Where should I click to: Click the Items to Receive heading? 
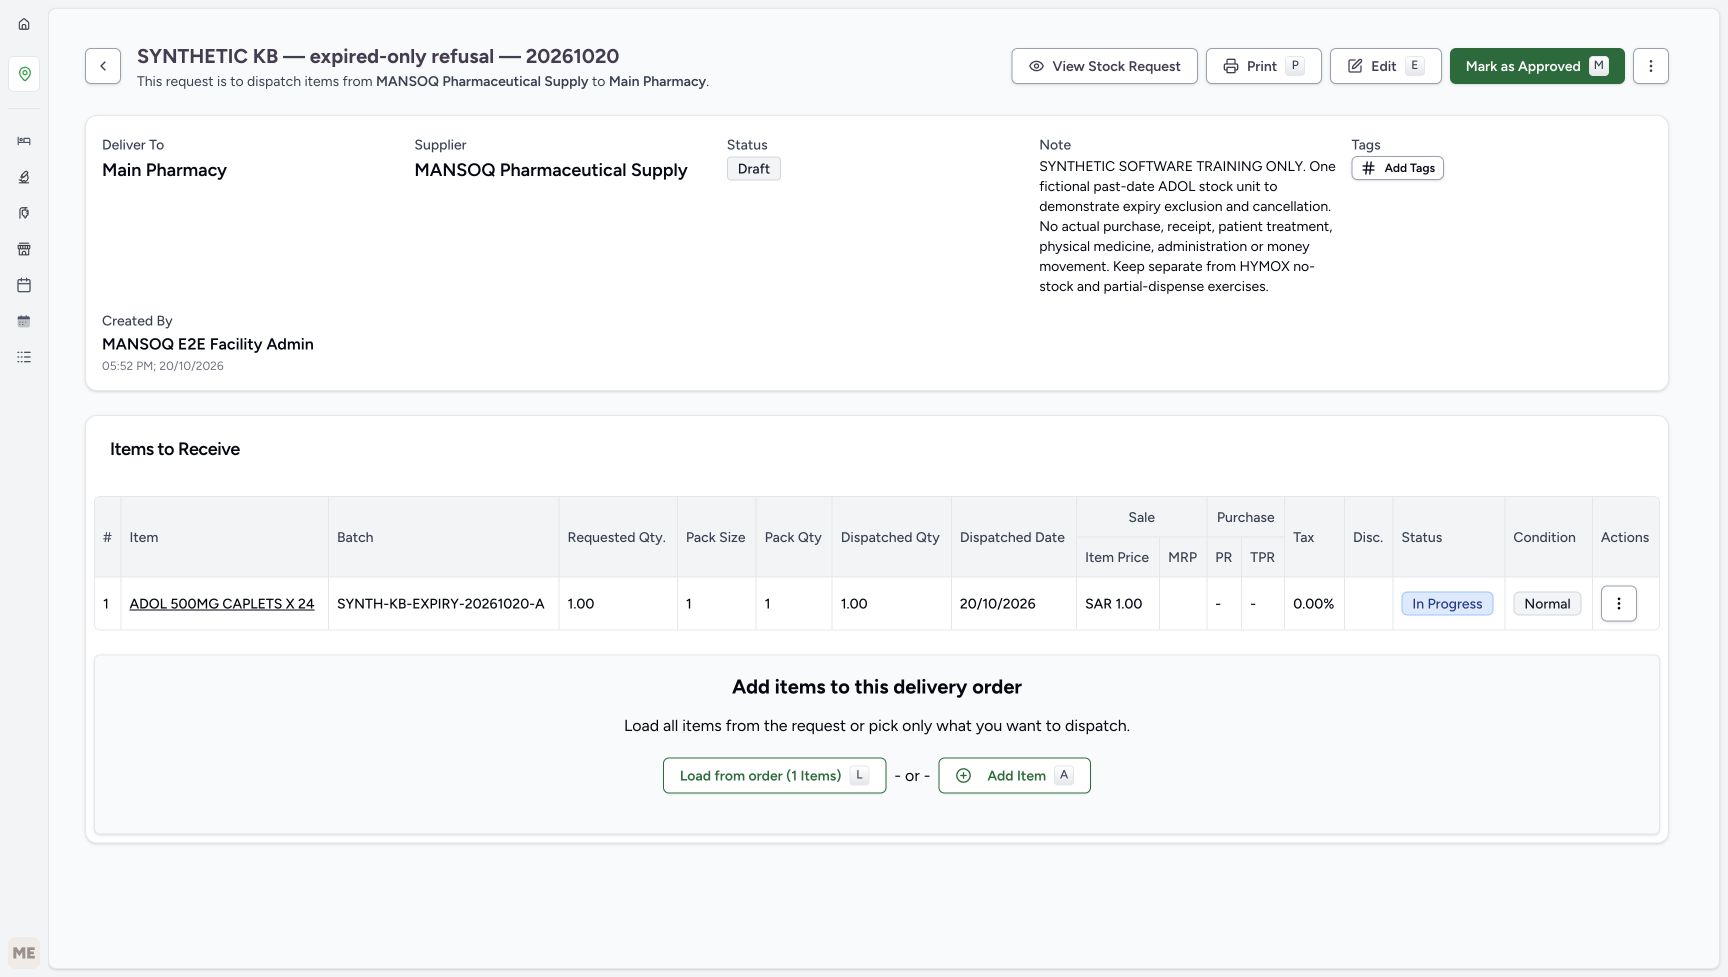click(175, 449)
